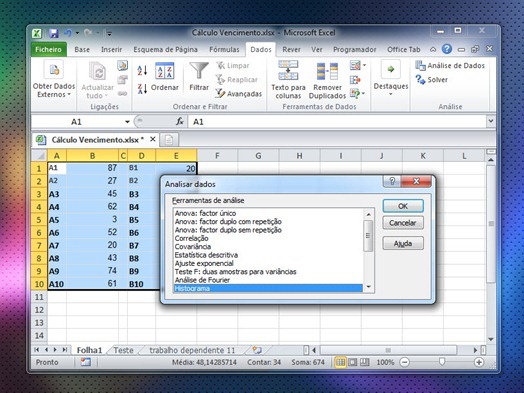This screenshot has width=524, height=393.
Task: Click the new document tab icon
Action: coord(169,140)
